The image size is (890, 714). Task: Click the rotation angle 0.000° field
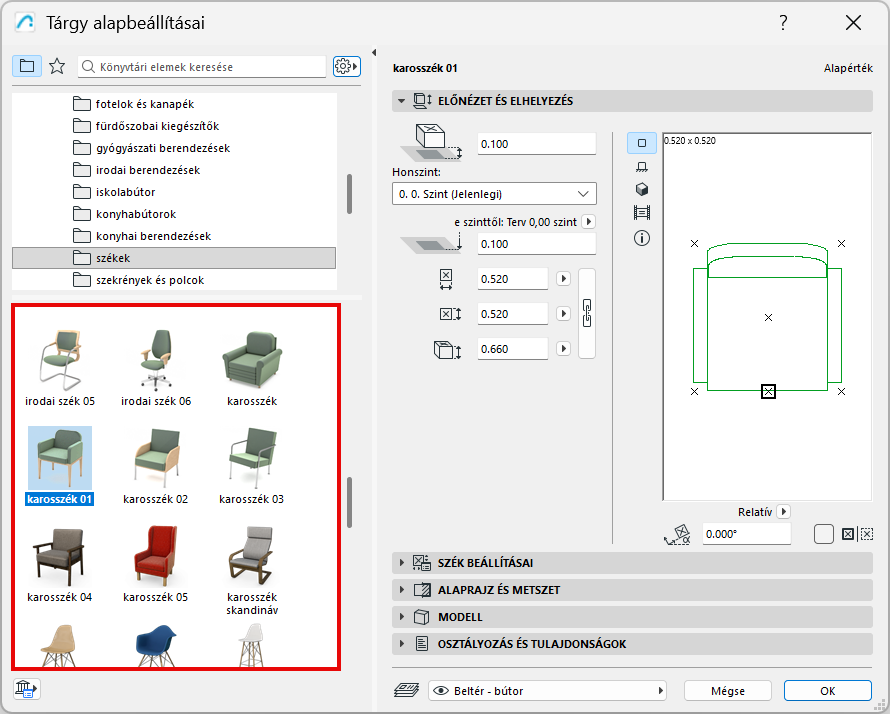click(746, 534)
